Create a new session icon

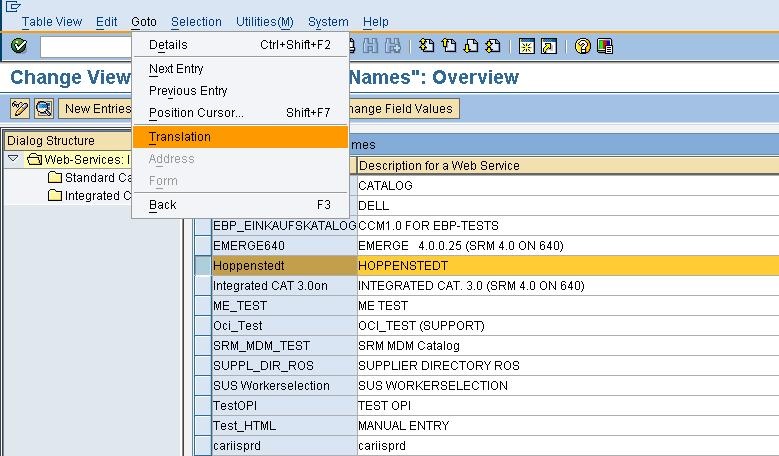pyautogui.click(x=527, y=46)
